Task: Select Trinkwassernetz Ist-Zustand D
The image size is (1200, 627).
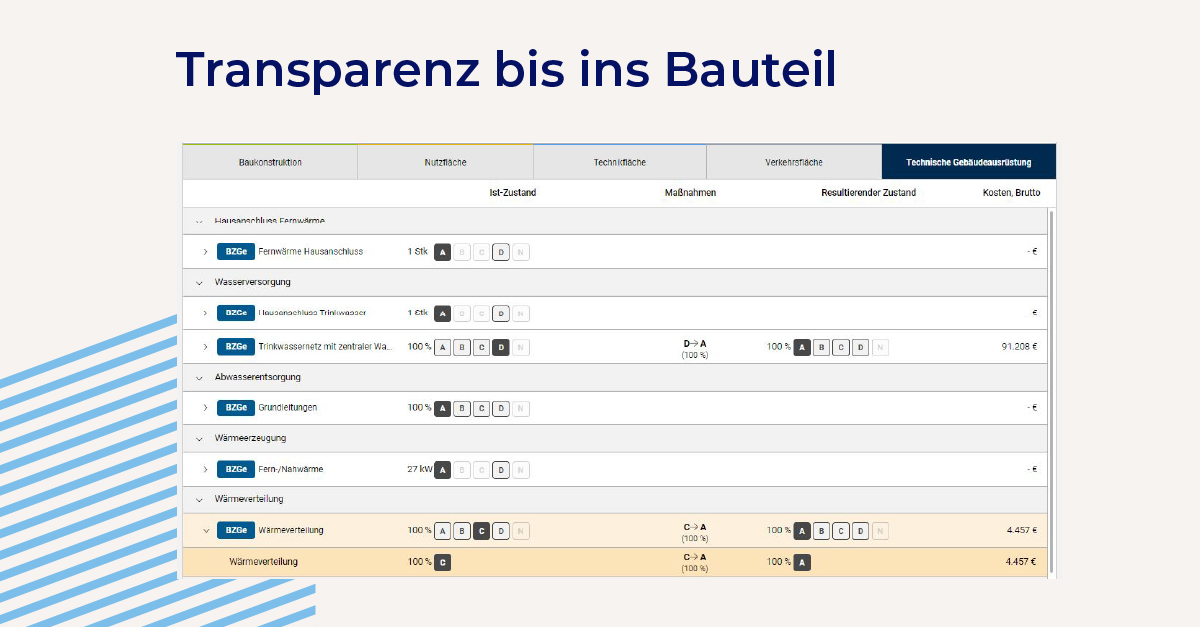Action: coord(501,347)
